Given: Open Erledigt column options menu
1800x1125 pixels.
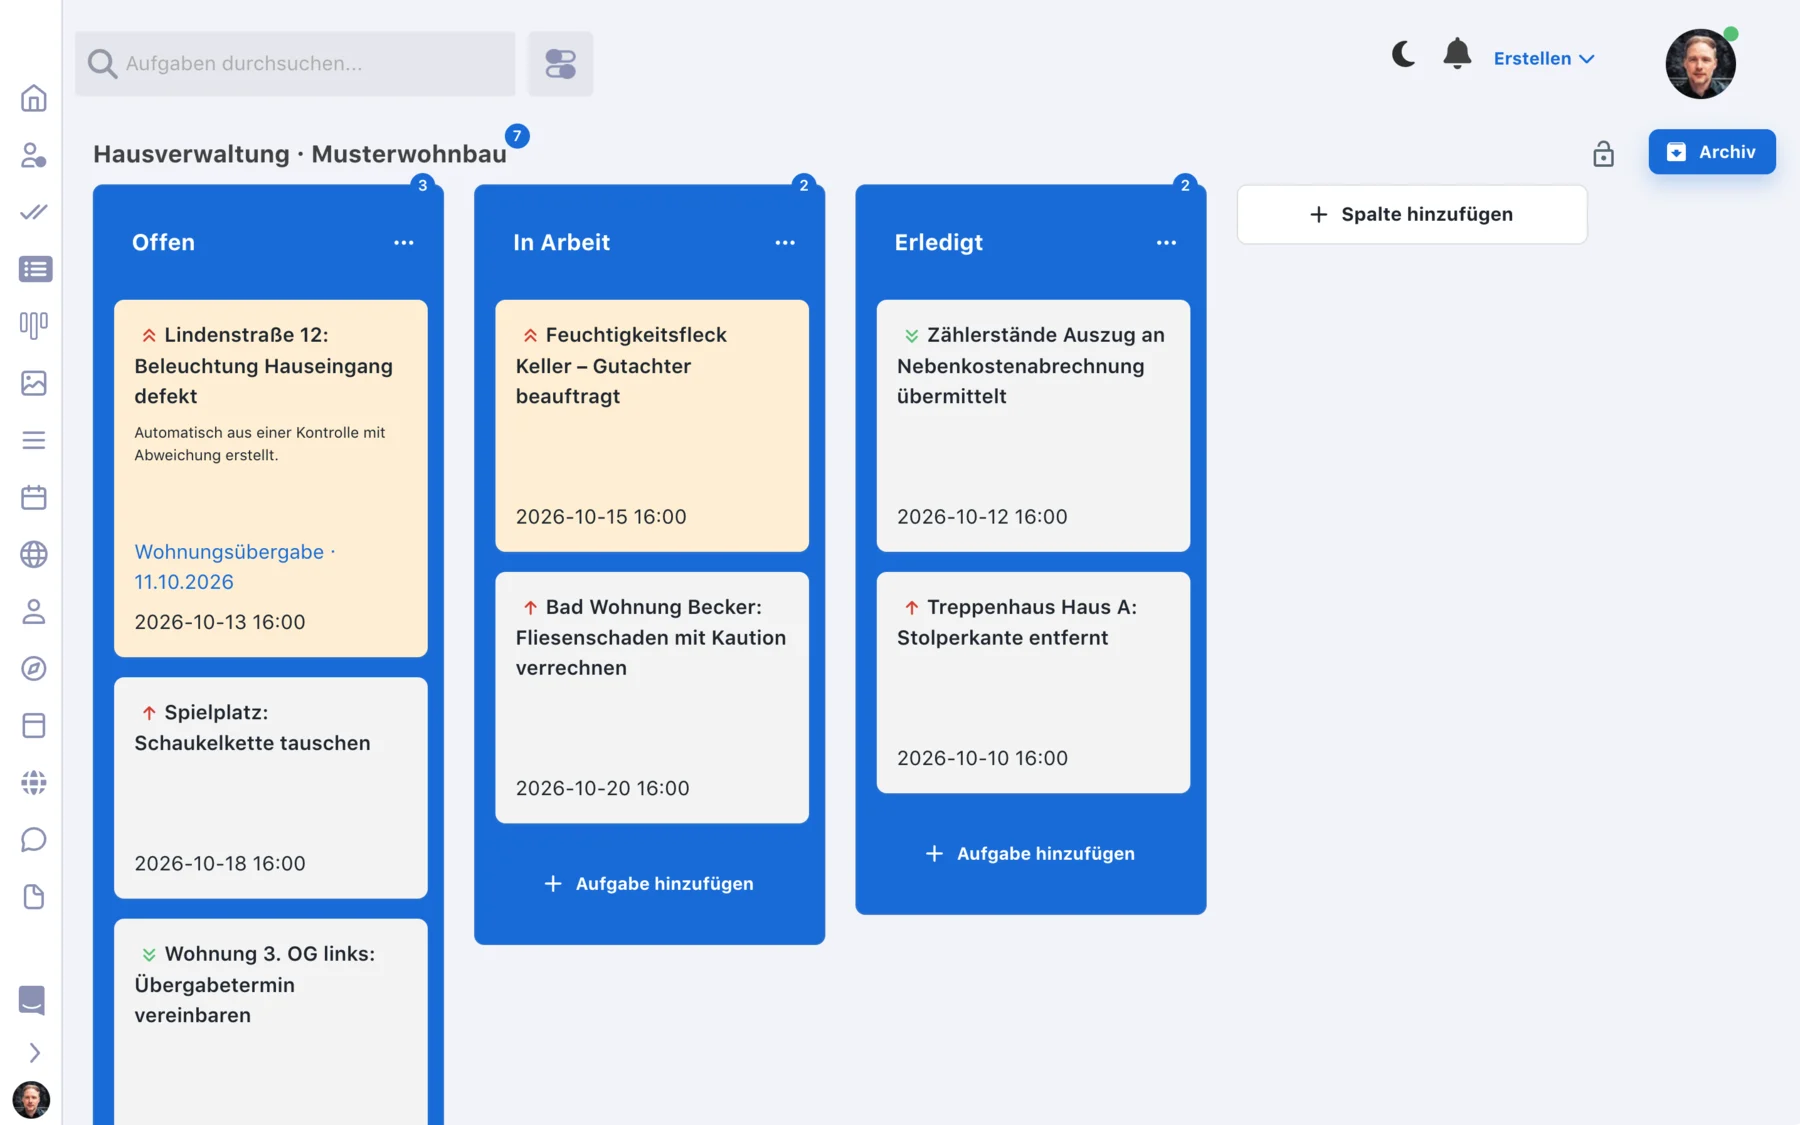Looking at the screenshot, I should [x=1166, y=242].
